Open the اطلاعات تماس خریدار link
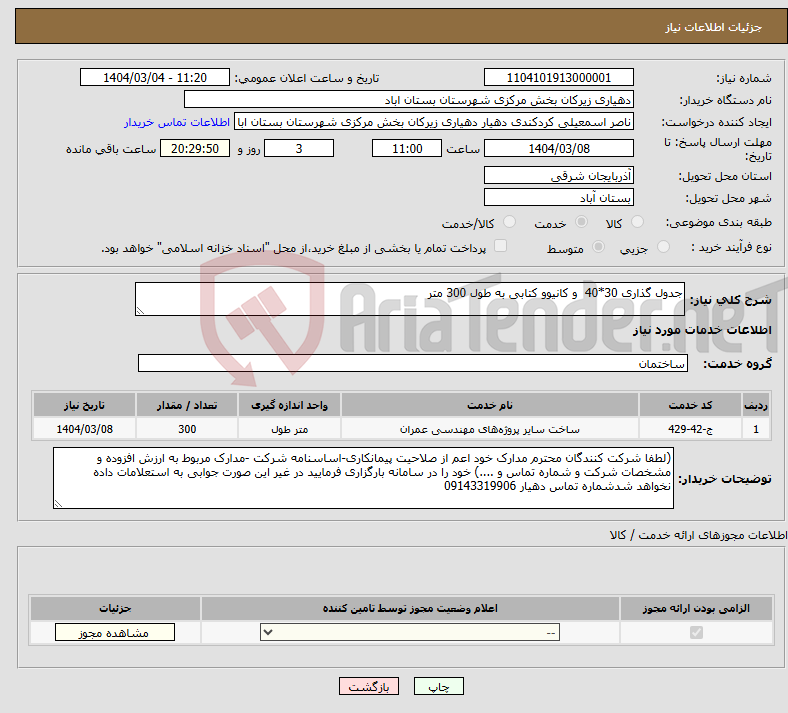 [x=177, y=122]
